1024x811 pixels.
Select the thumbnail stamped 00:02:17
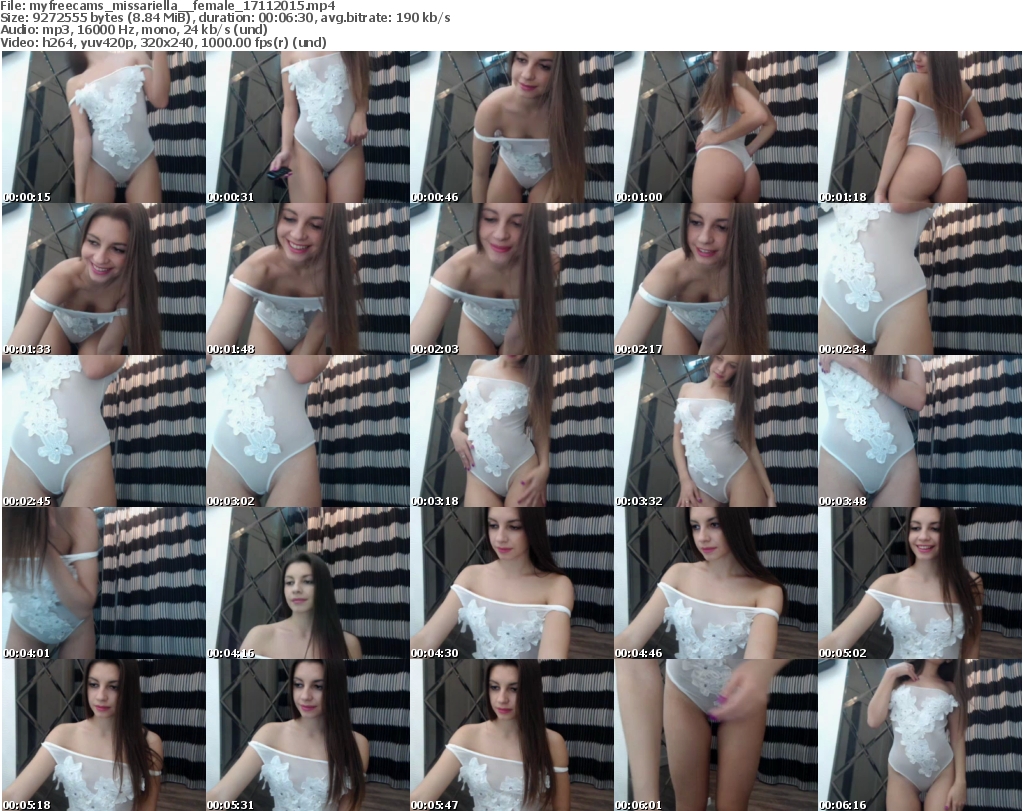coord(716,279)
